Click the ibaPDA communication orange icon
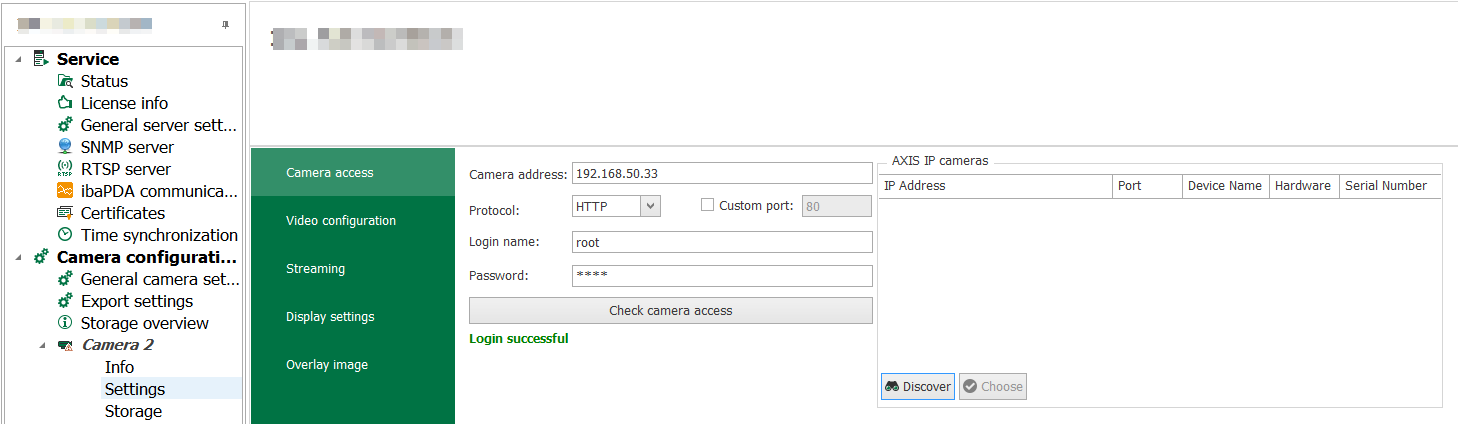The height and width of the screenshot is (424, 1458). pos(65,191)
